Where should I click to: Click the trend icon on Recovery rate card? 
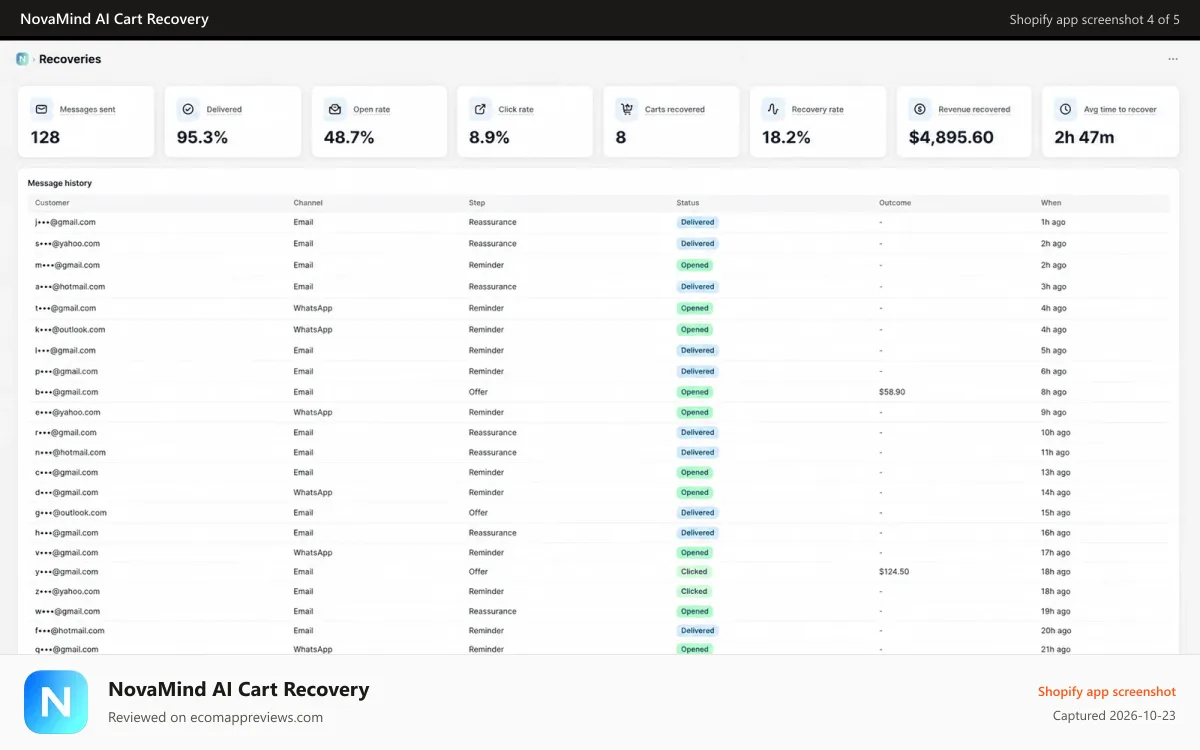(773, 109)
